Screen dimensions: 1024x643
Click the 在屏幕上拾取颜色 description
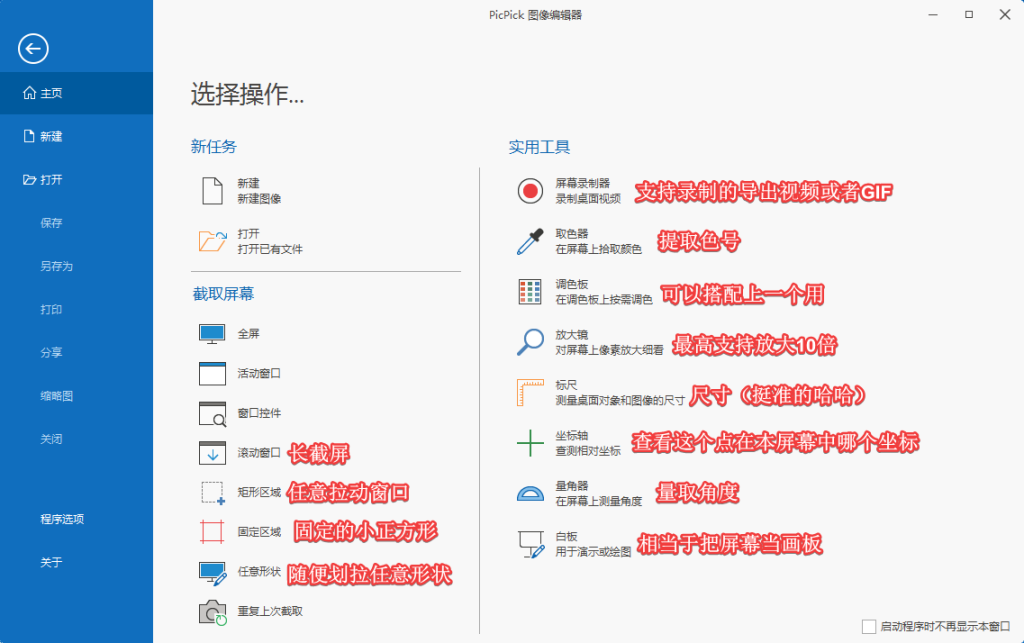(x=598, y=249)
